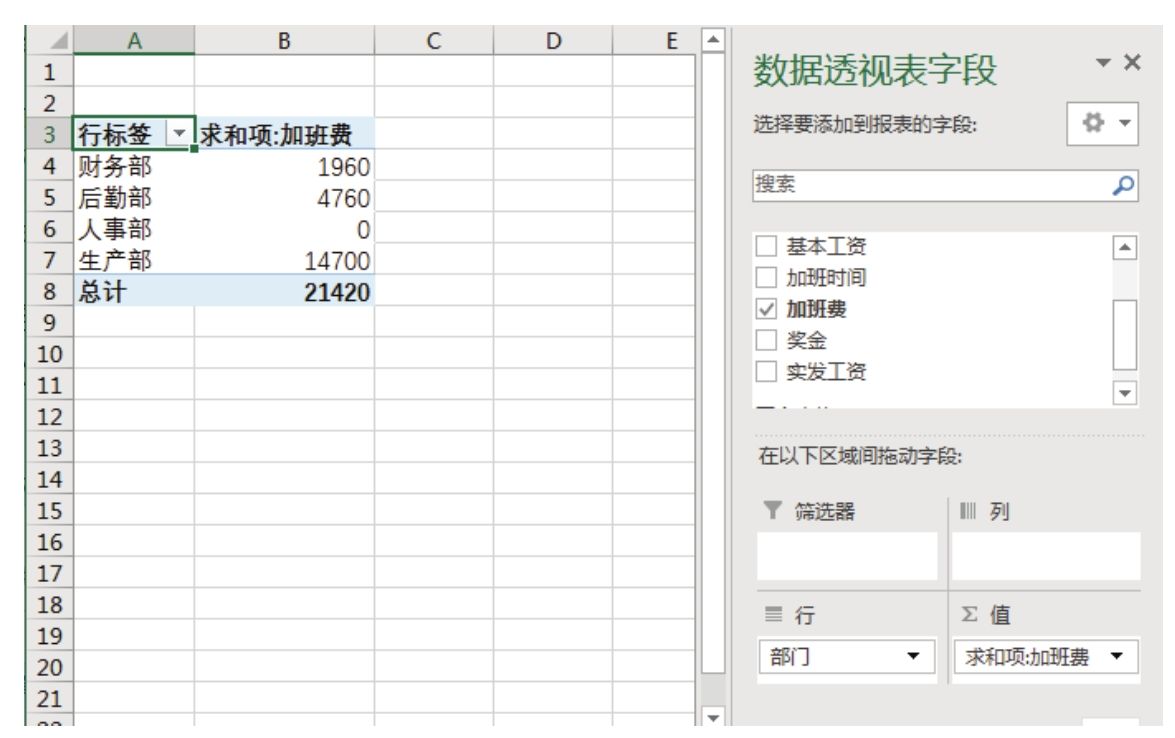Close the PivotTable fields pane
The height and width of the screenshot is (738, 1175).
[1132, 62]
